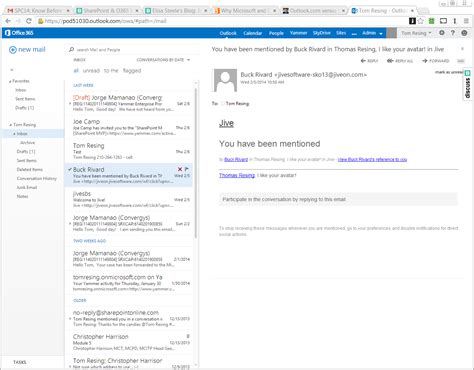The width and height of the screenshot is (474, 370).
Task: Expand the draft Jorge Mamanao conversation arrow
Action: tap(70, 104)
